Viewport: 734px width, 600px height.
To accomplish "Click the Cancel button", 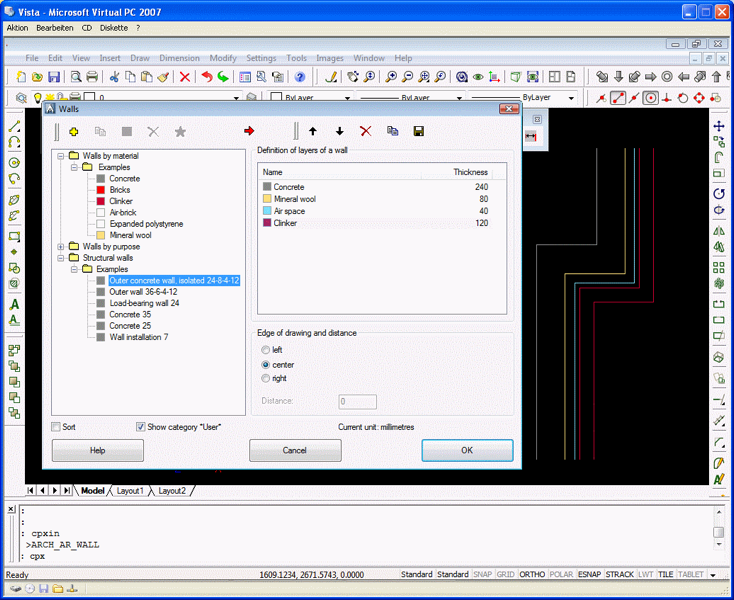I will (295, 450).
